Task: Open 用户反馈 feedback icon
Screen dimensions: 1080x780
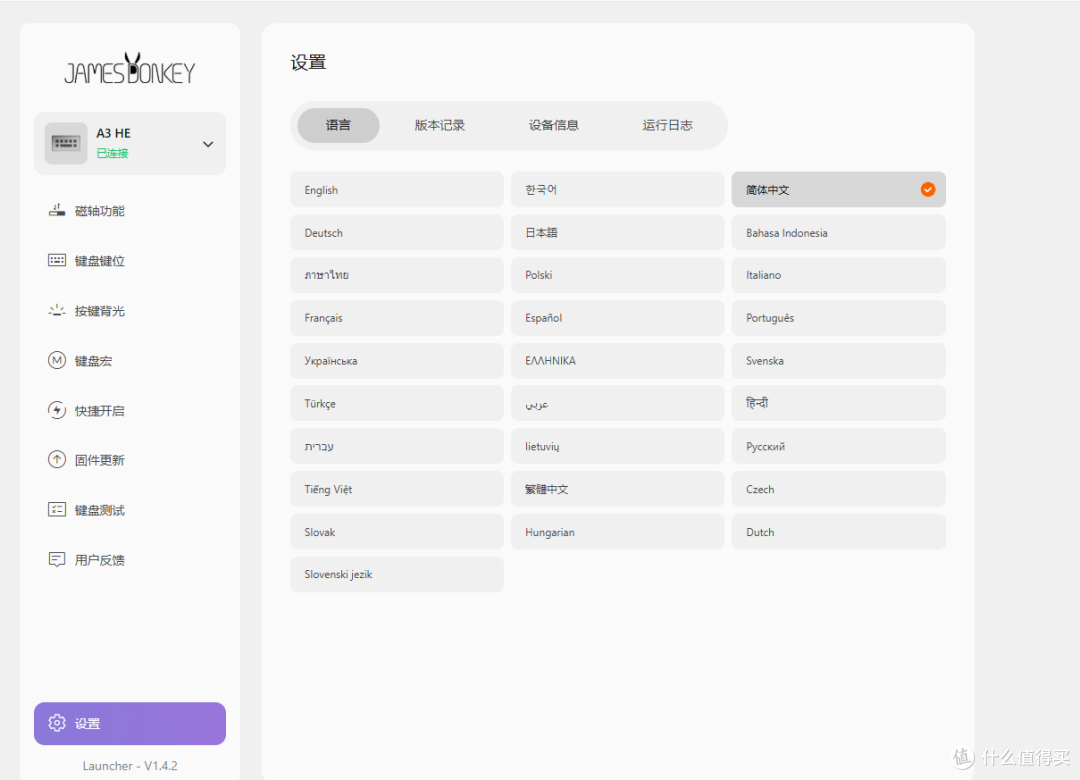Action: click(x=57, y=560)
